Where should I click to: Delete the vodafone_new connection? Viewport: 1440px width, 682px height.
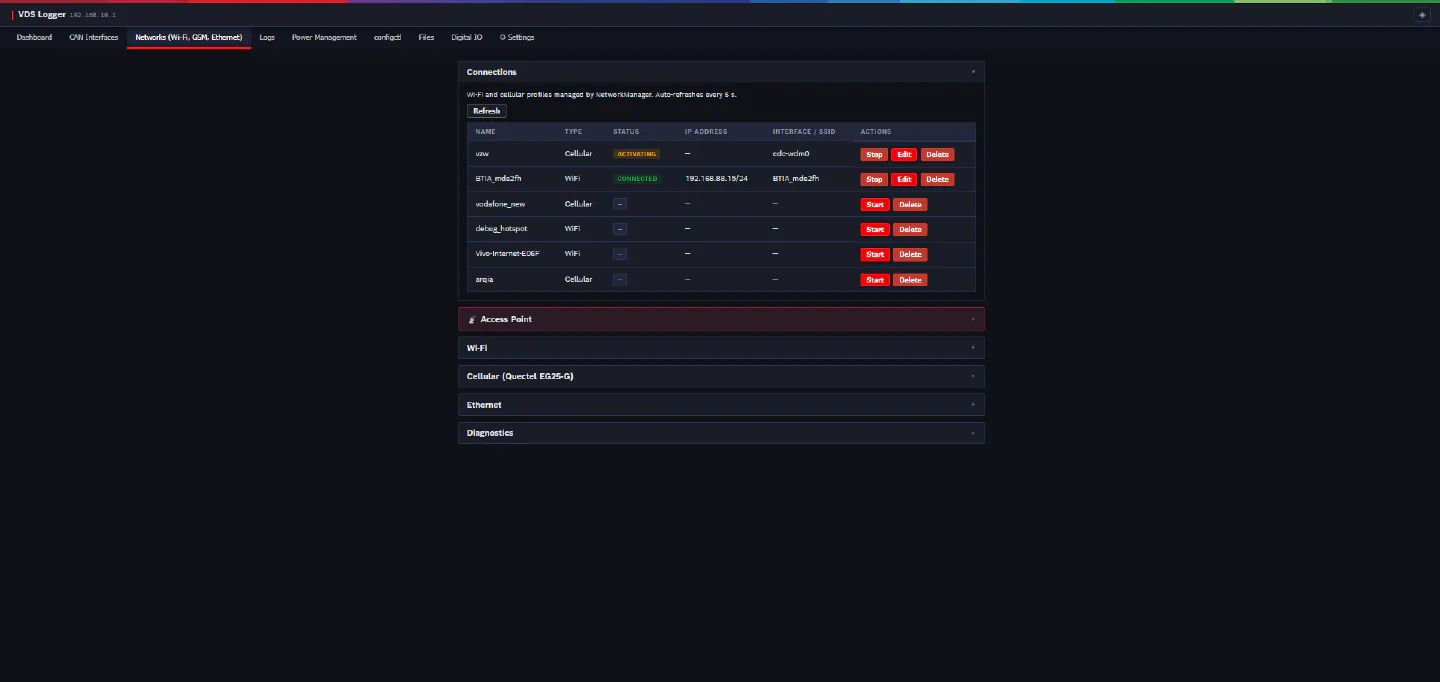pyautogui.click(x=910, y=204)
